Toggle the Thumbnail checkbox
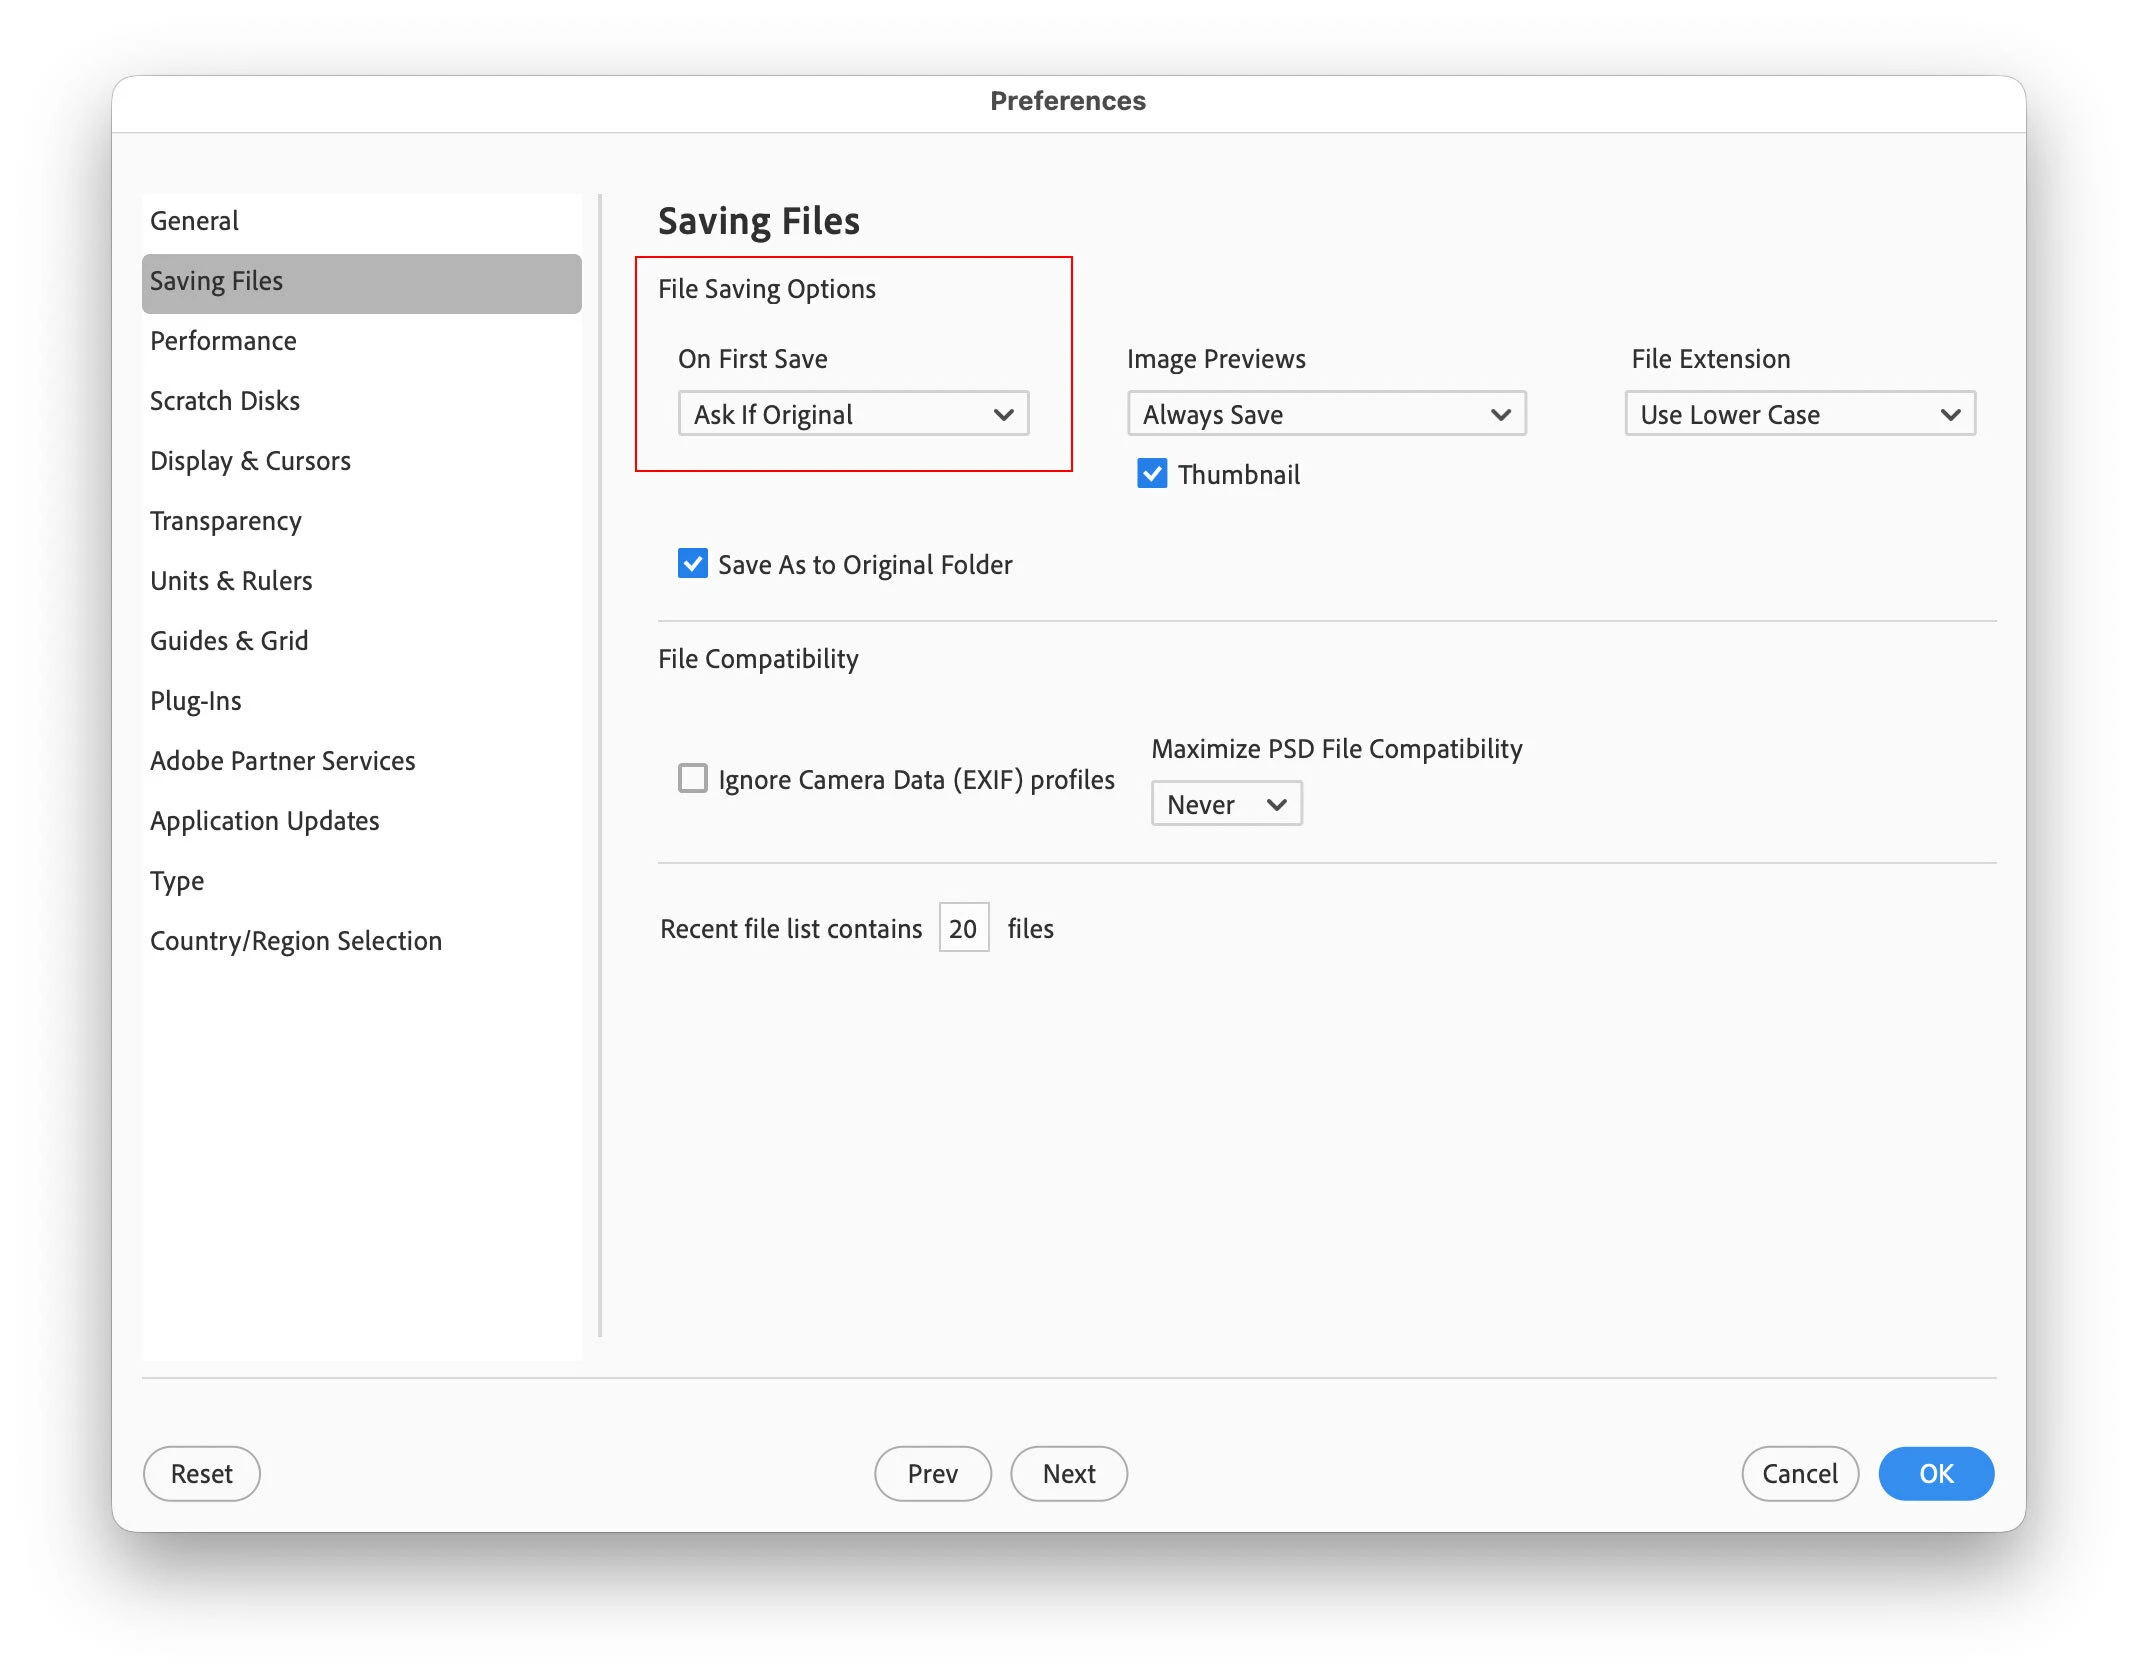Image resolution: width=2138 pixels, height=1680 pixels. click(1151, 474)
